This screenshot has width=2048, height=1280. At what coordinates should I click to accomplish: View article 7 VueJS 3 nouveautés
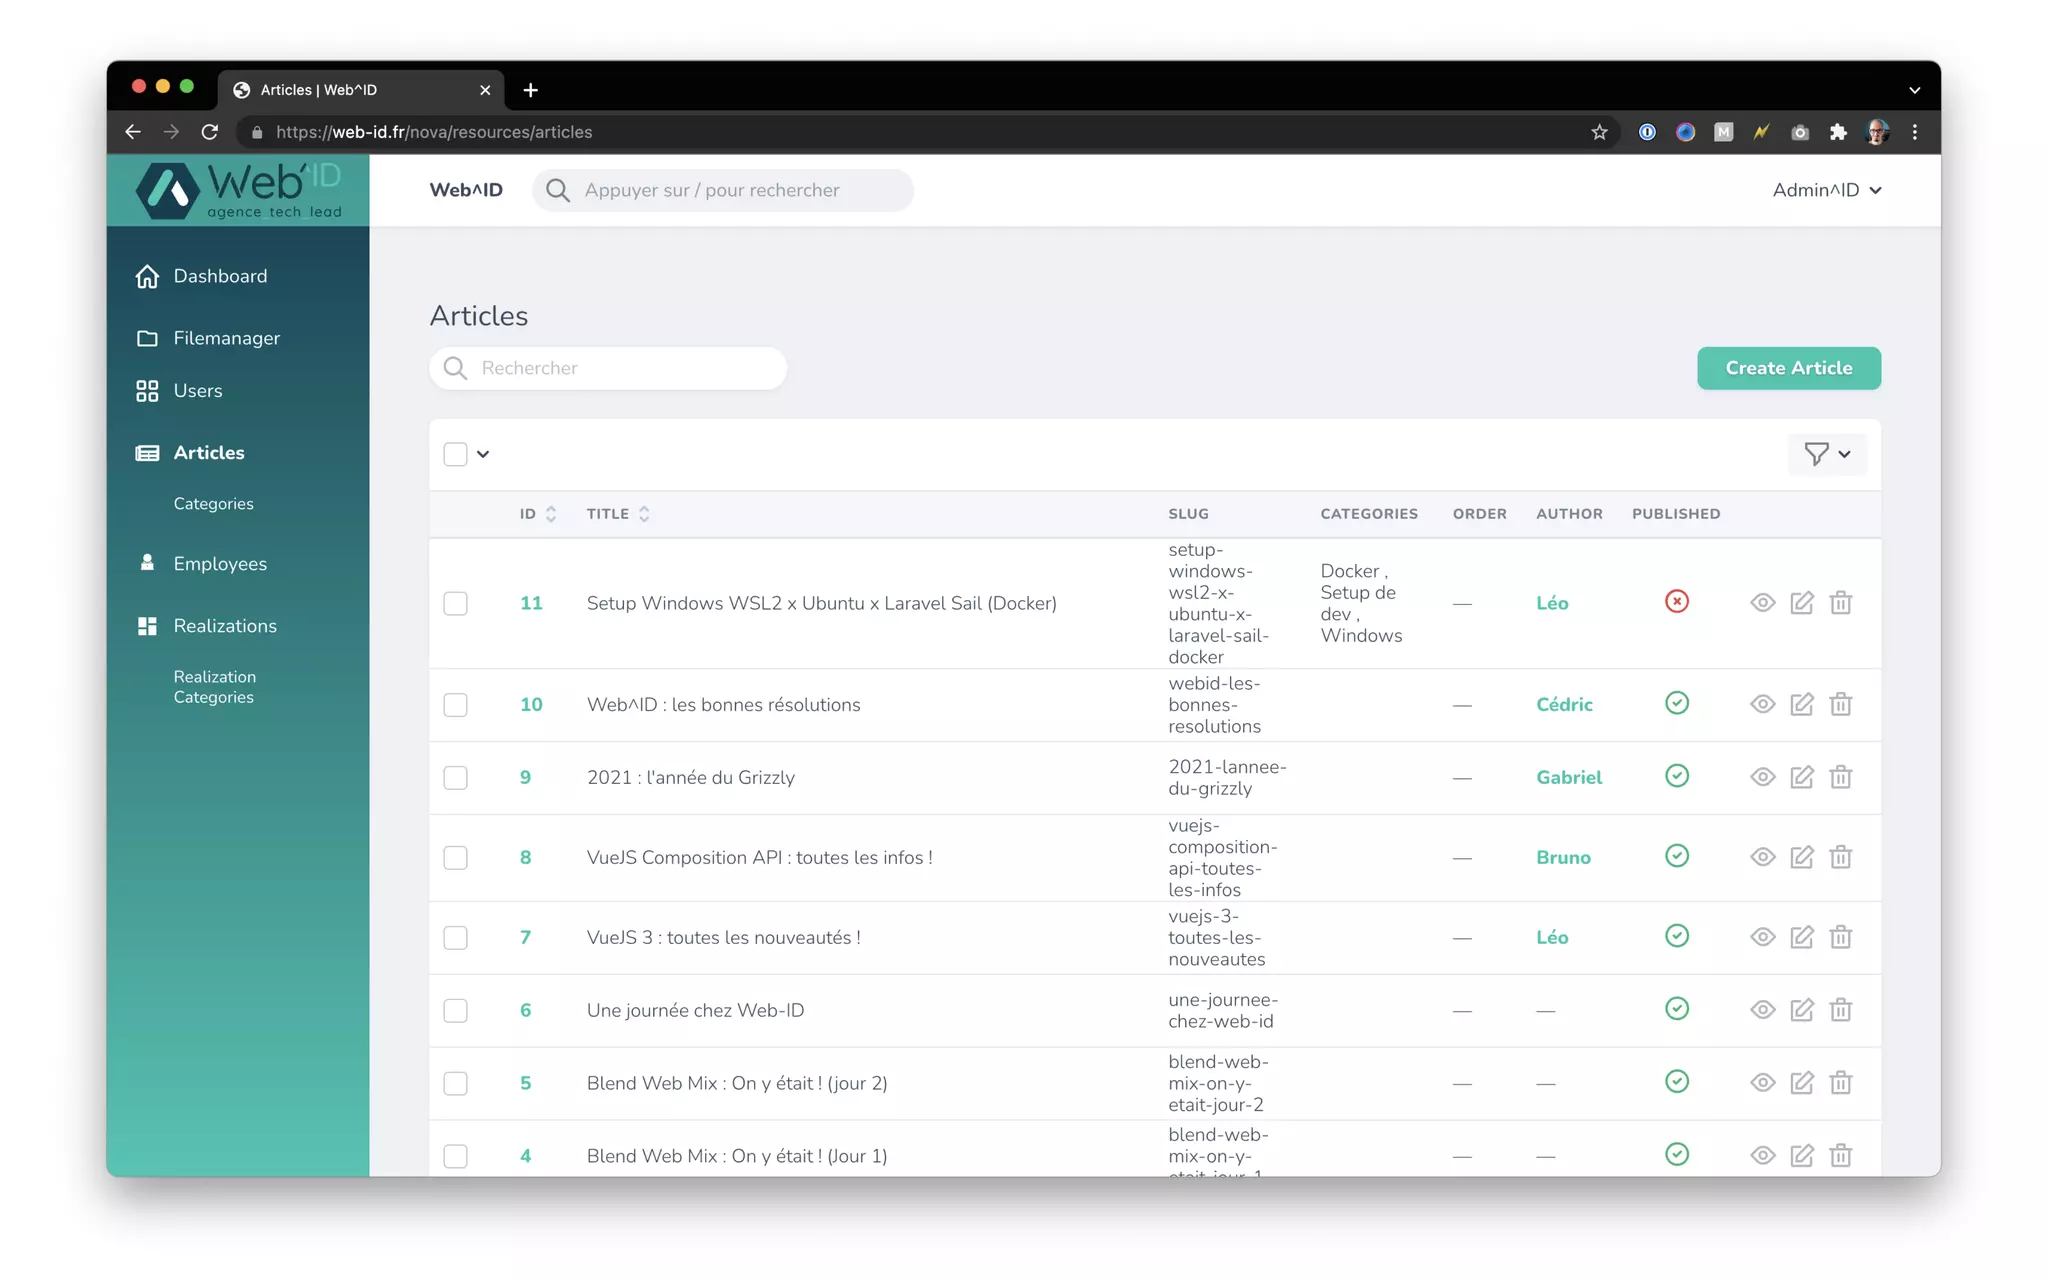click(1762, 937)
